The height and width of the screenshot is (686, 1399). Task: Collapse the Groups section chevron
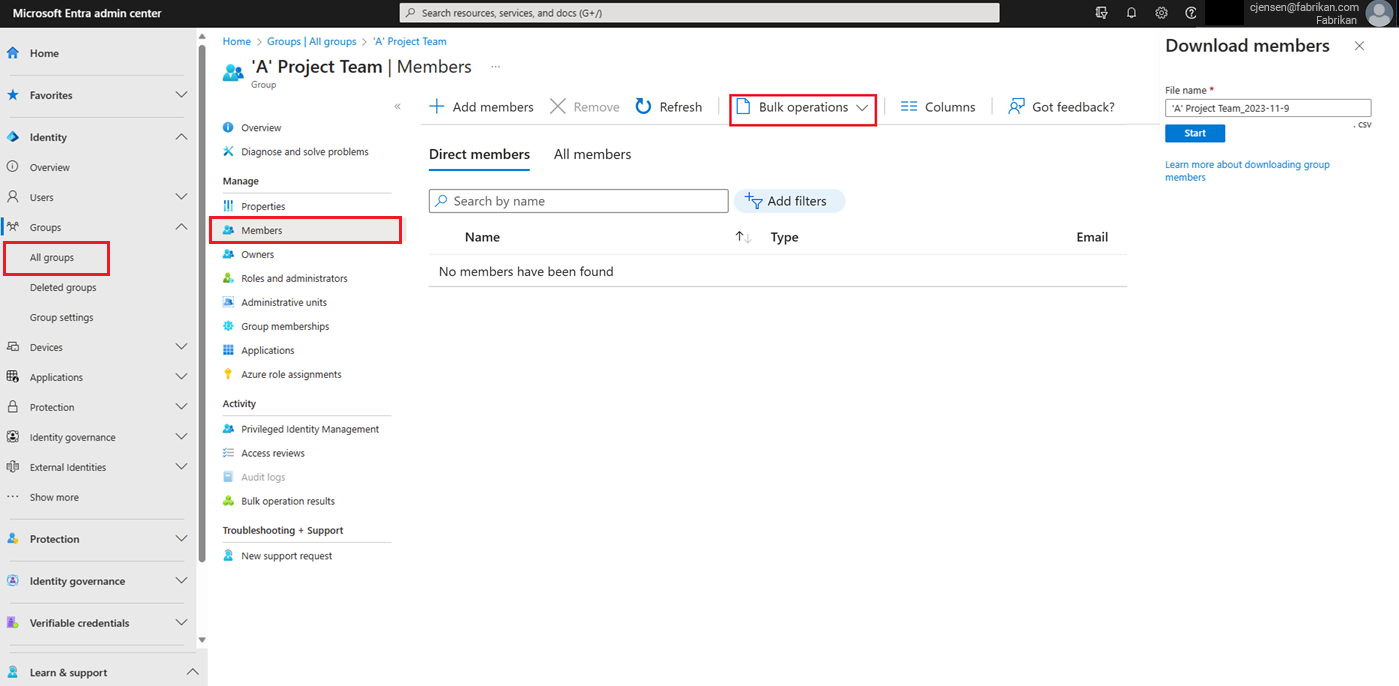[181, 227]
